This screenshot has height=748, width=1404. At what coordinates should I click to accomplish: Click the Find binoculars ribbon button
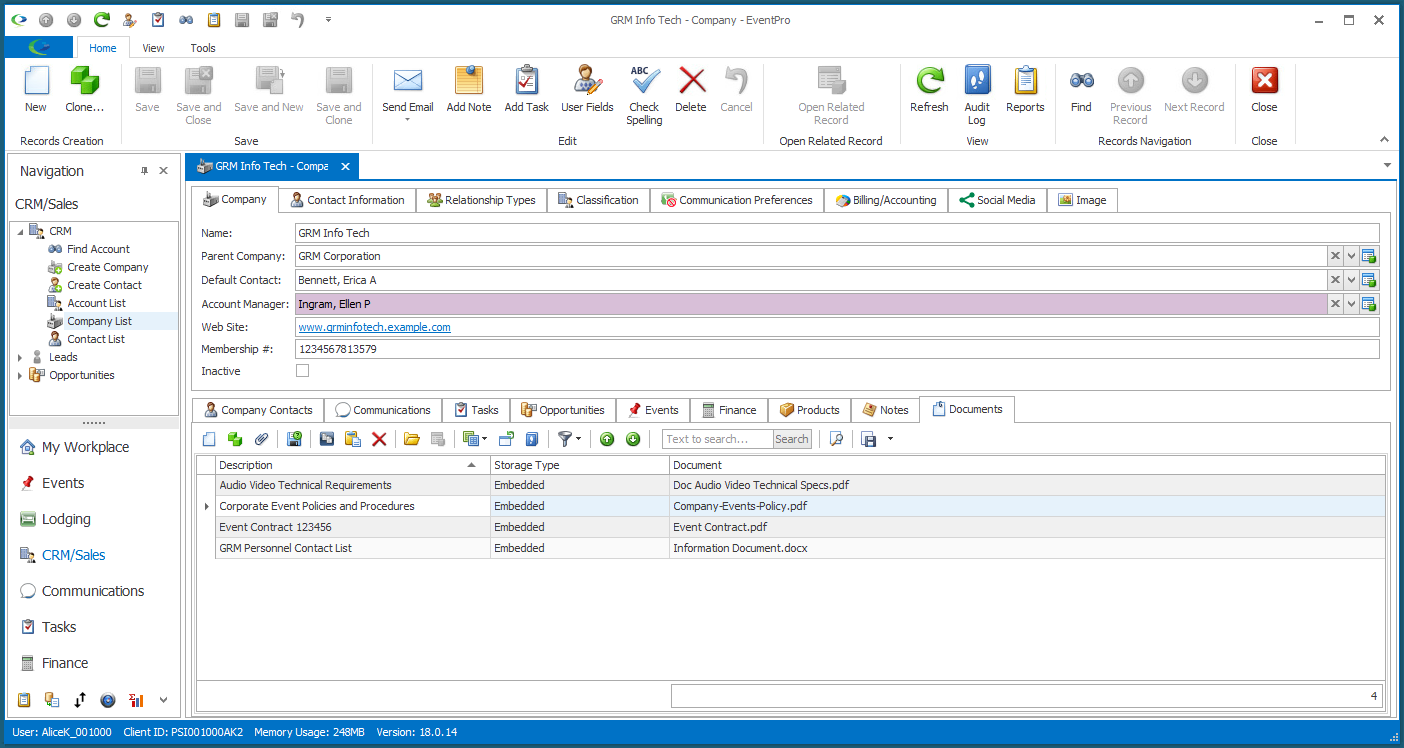click(x=1081, y=90)
